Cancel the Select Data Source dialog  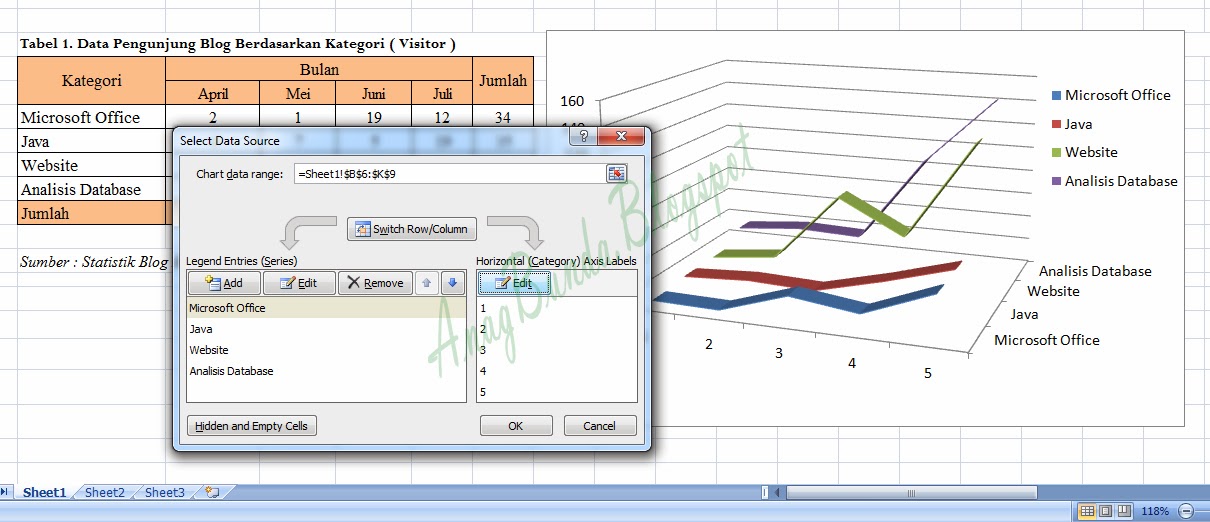[600, 426]
